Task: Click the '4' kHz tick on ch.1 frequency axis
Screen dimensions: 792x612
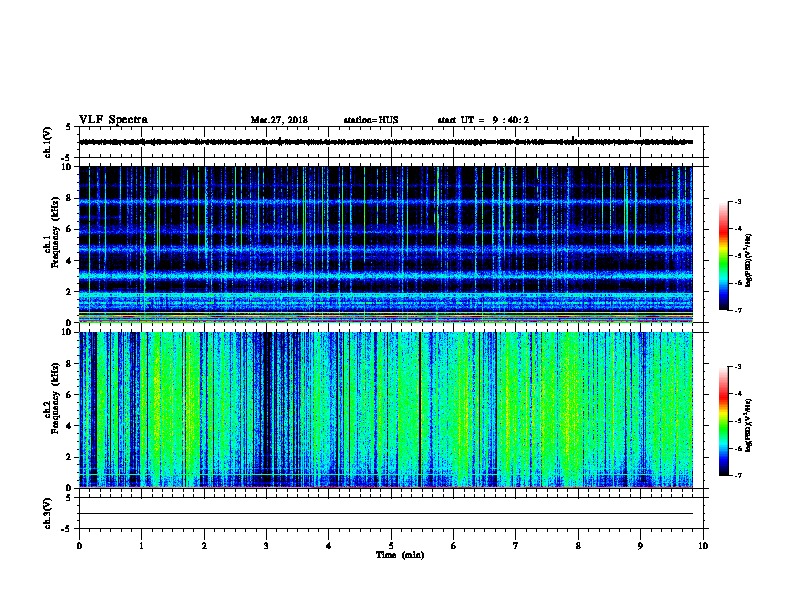Action: [x=69, y=260]
